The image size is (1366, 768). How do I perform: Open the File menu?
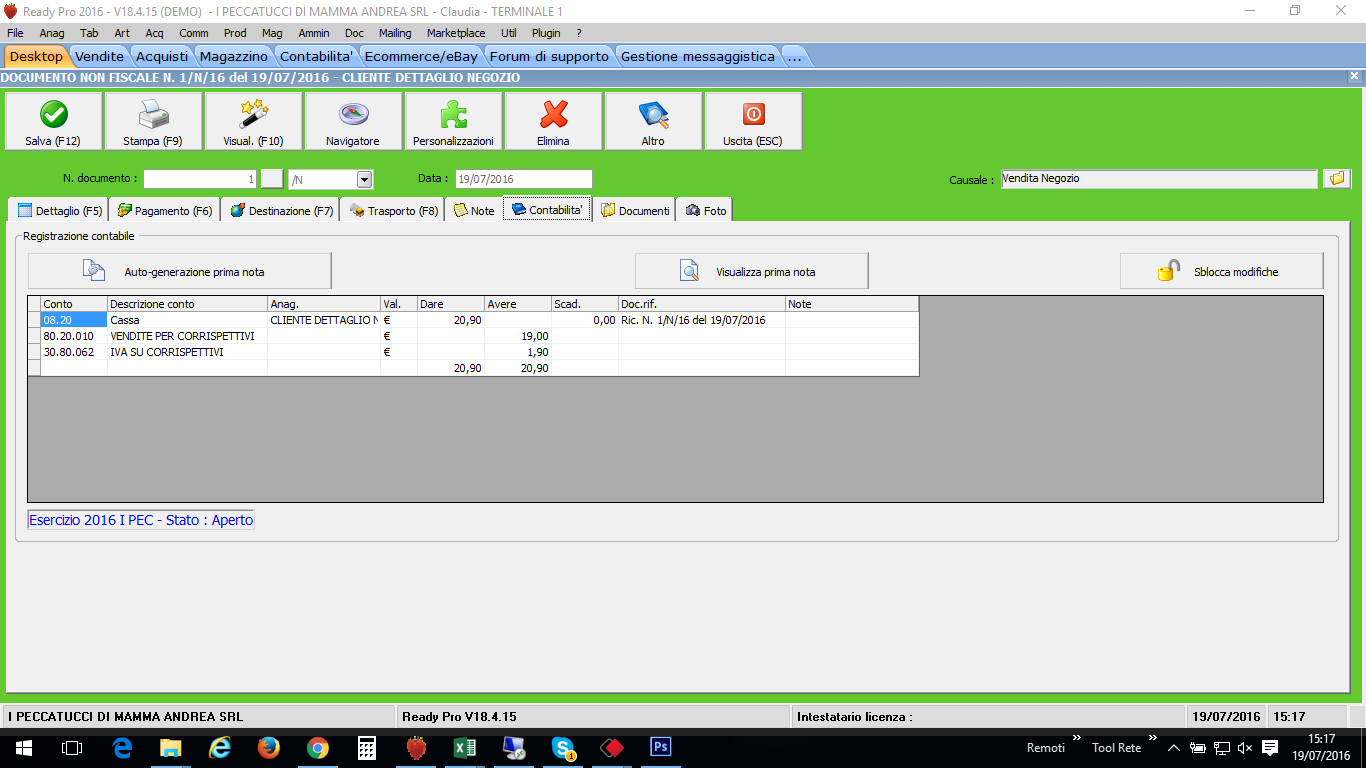point(15,33)
